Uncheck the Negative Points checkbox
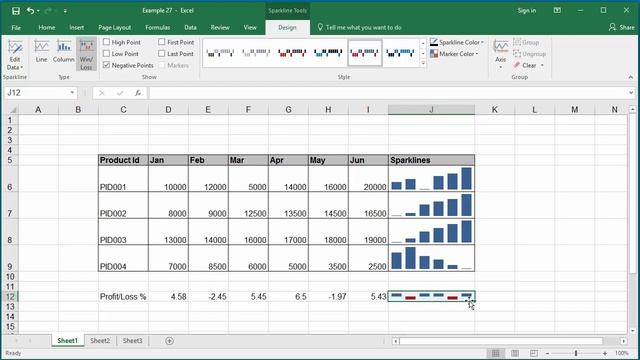 (x=107, y=65)
